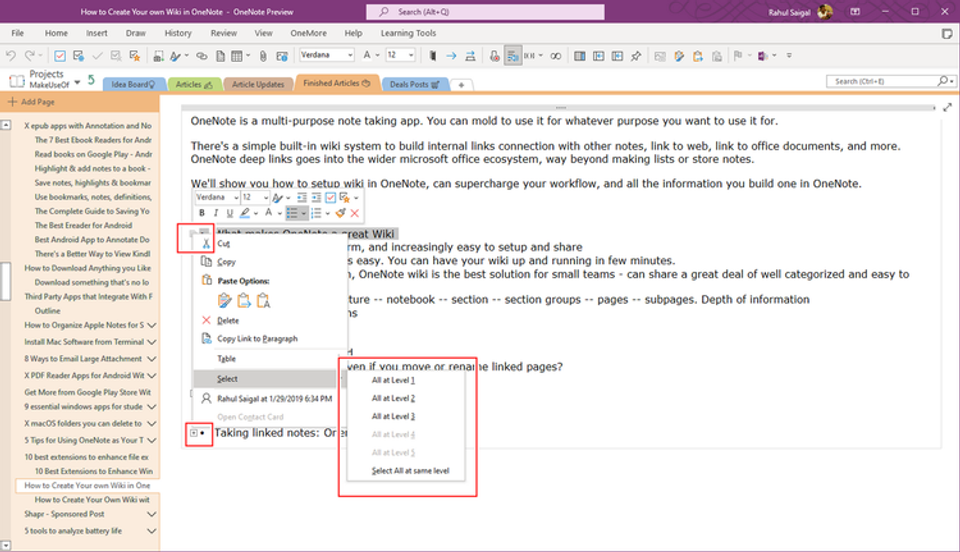Viewport: 960px width, 552px height.
Task: Click the numbered list button in the mini toolbar
Action: click(x=316, y=213)
